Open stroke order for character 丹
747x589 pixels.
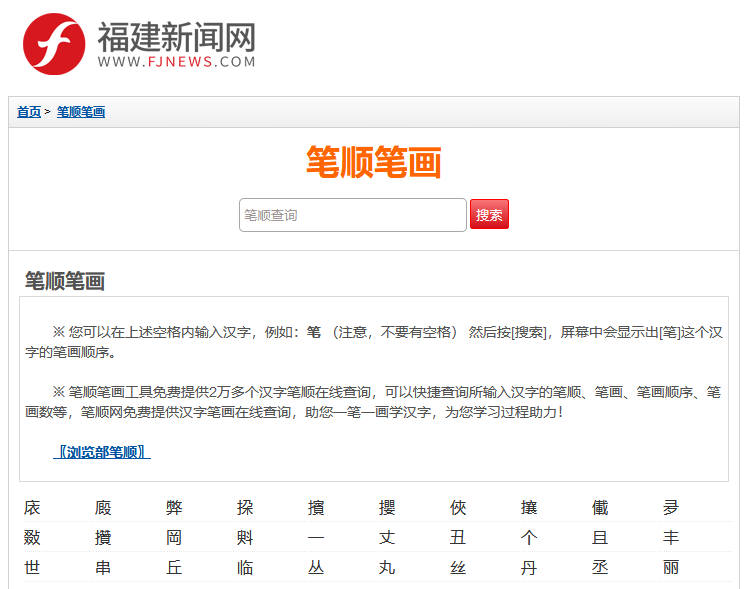click(x=529, y=568)
